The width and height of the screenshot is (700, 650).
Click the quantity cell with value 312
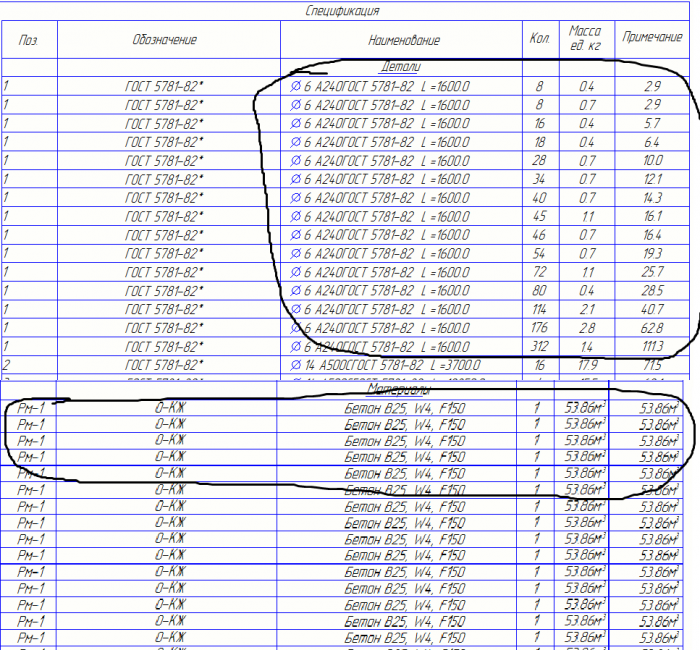tap(540, 346)
